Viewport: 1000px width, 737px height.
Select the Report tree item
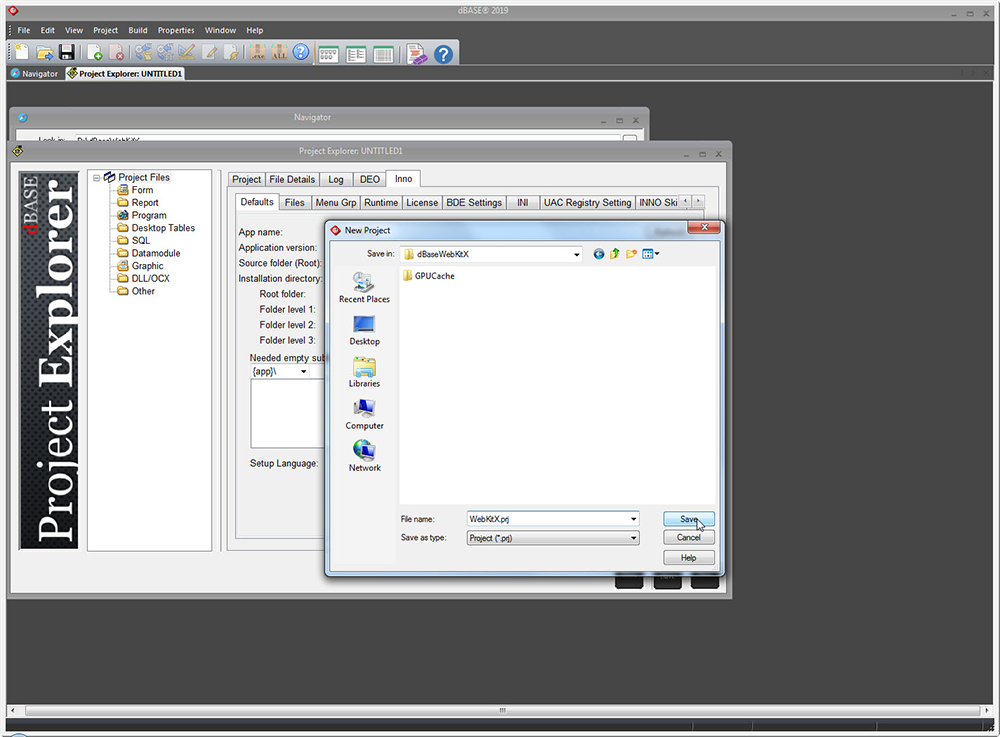138,203
